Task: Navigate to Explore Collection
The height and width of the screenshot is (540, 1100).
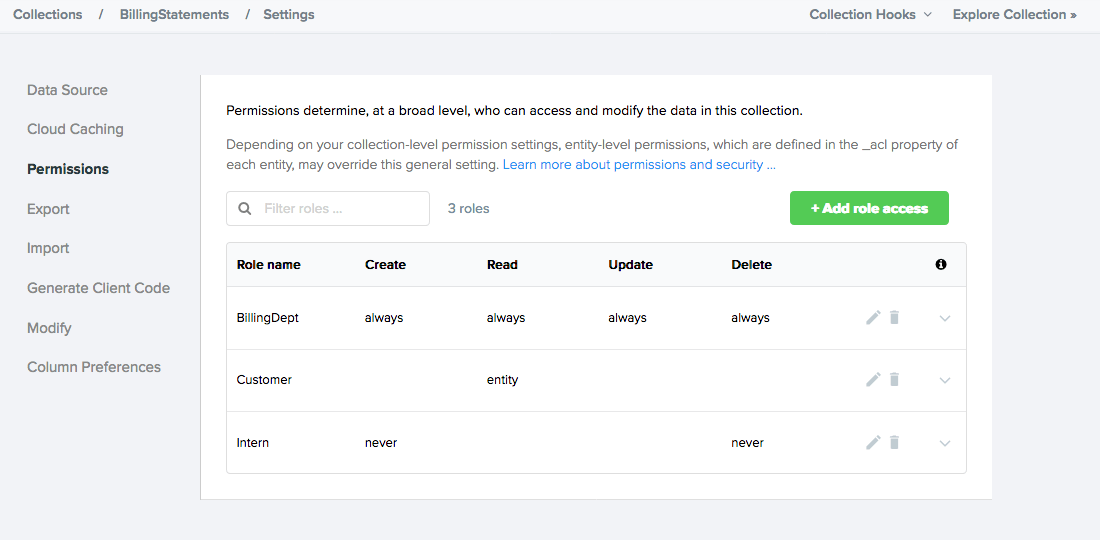Action: tap(1014, 15)
